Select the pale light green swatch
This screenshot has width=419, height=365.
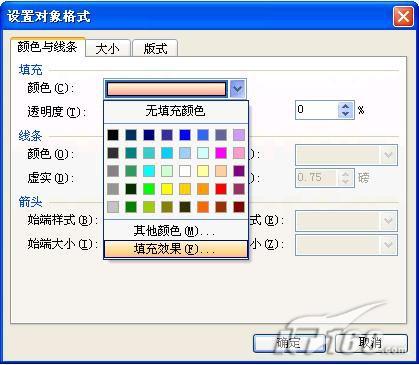tap(167, 171)
